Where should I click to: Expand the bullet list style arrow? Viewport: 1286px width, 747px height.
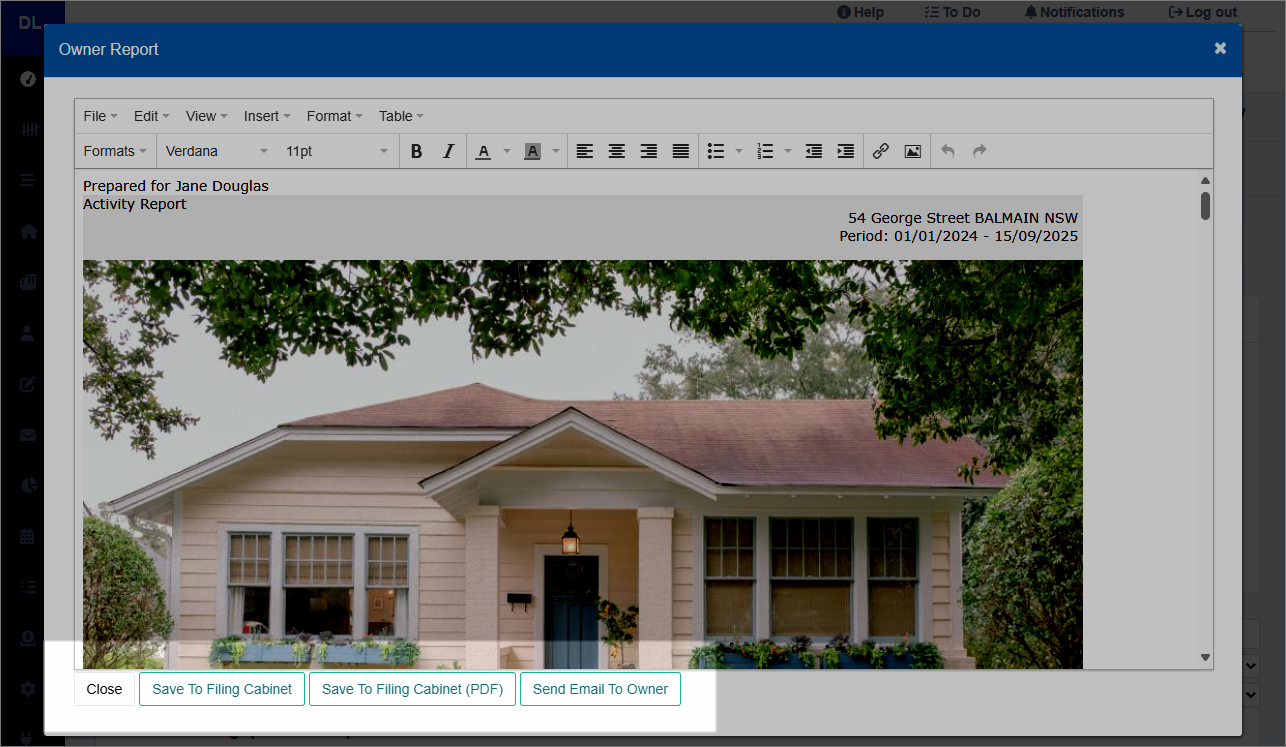739,151
